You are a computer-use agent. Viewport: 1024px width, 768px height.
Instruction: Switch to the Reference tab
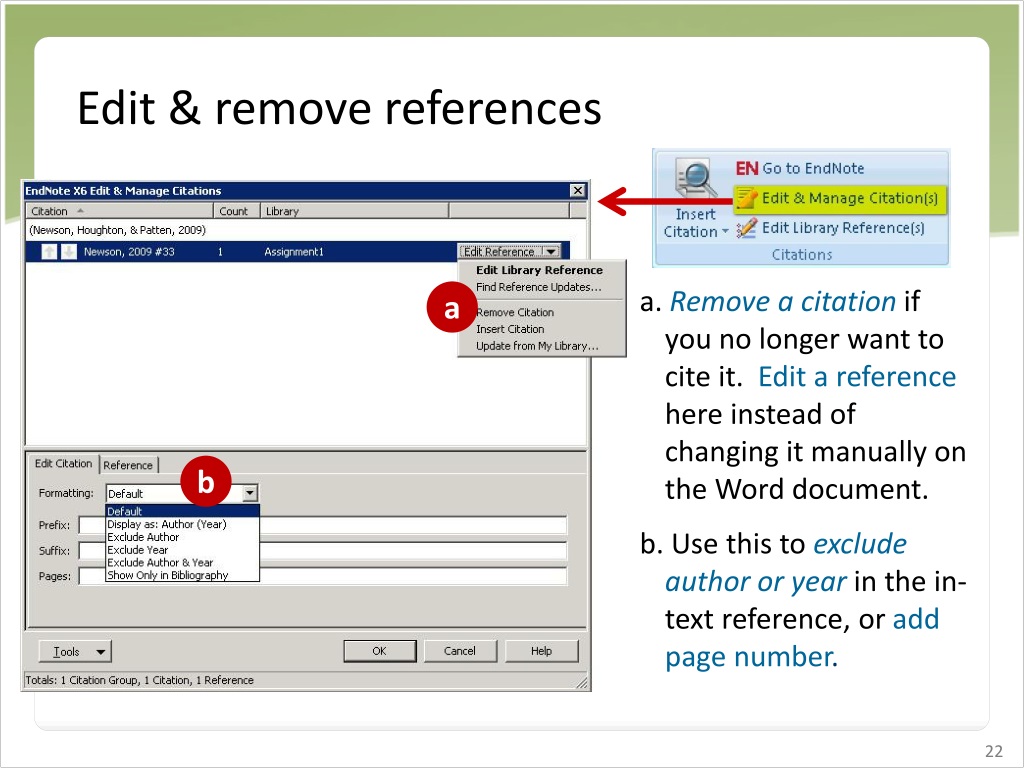(x=128, y=465)
